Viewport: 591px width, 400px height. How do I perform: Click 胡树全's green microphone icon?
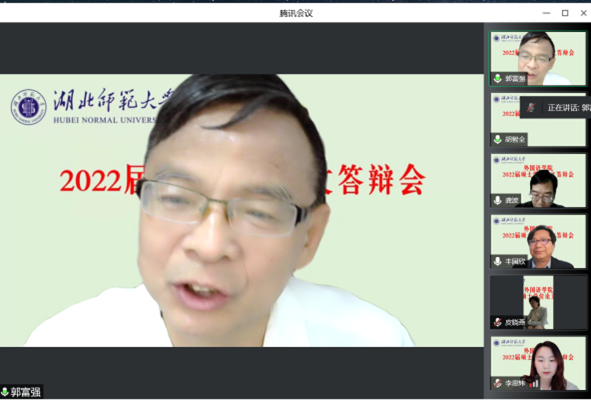pyautogui.click(x=498, y=139)
